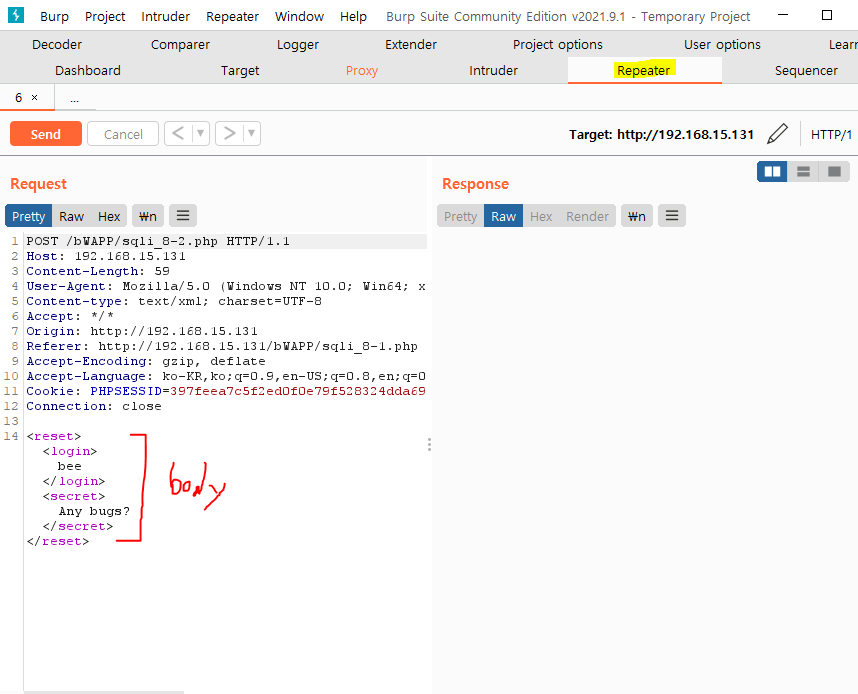This screenshot has height=694, width=858.
Task: Switch to the Comparer tab
Action: point(180,44)
